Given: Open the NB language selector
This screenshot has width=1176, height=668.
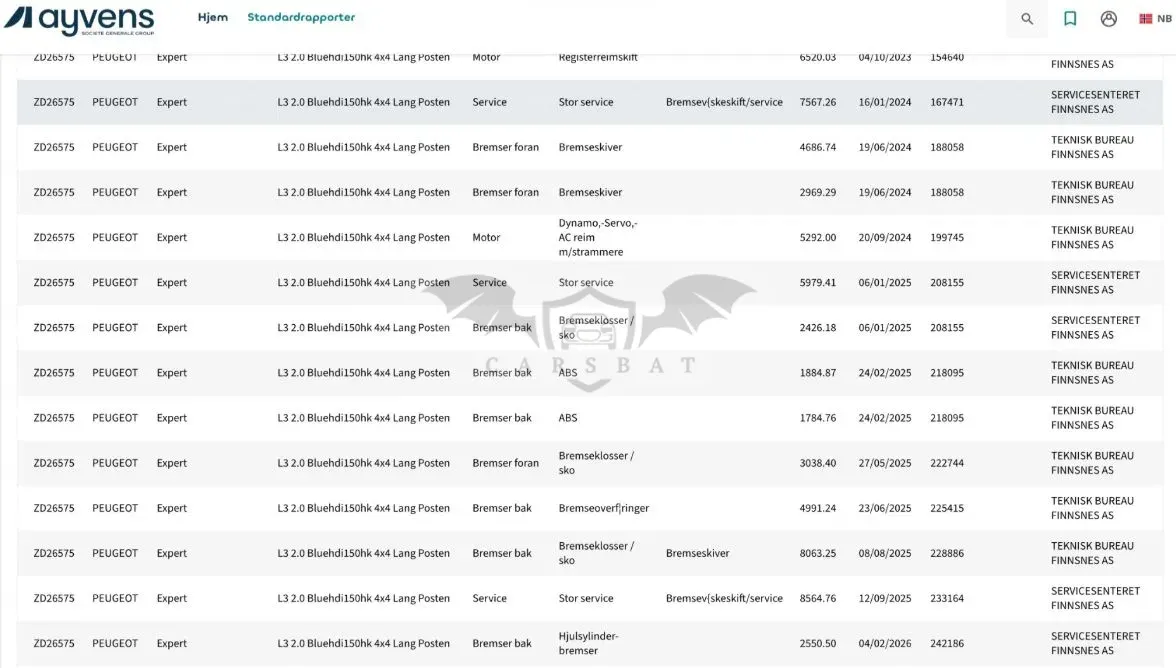Looking at the screenshot, I should (1155, 19).
